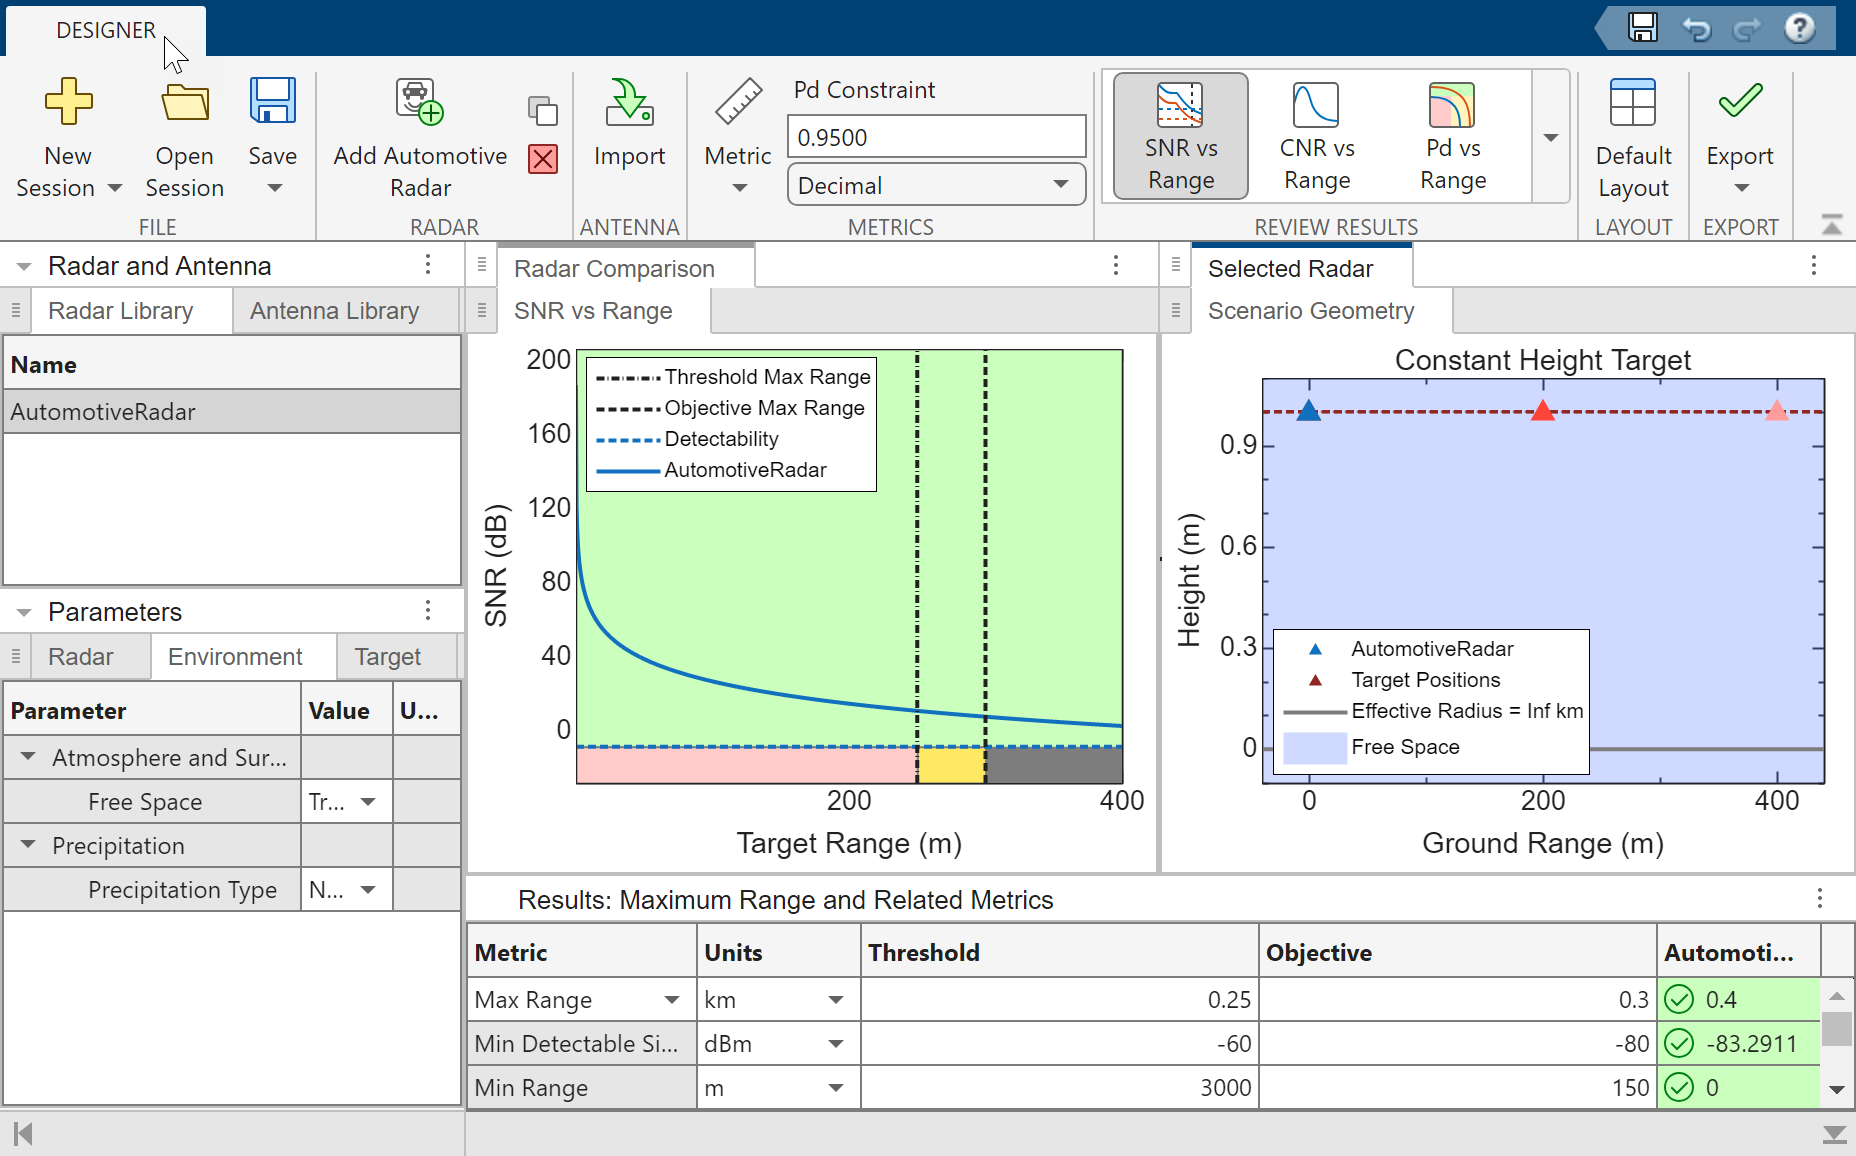Click the red delete radar icon

(x=543, y=159)
